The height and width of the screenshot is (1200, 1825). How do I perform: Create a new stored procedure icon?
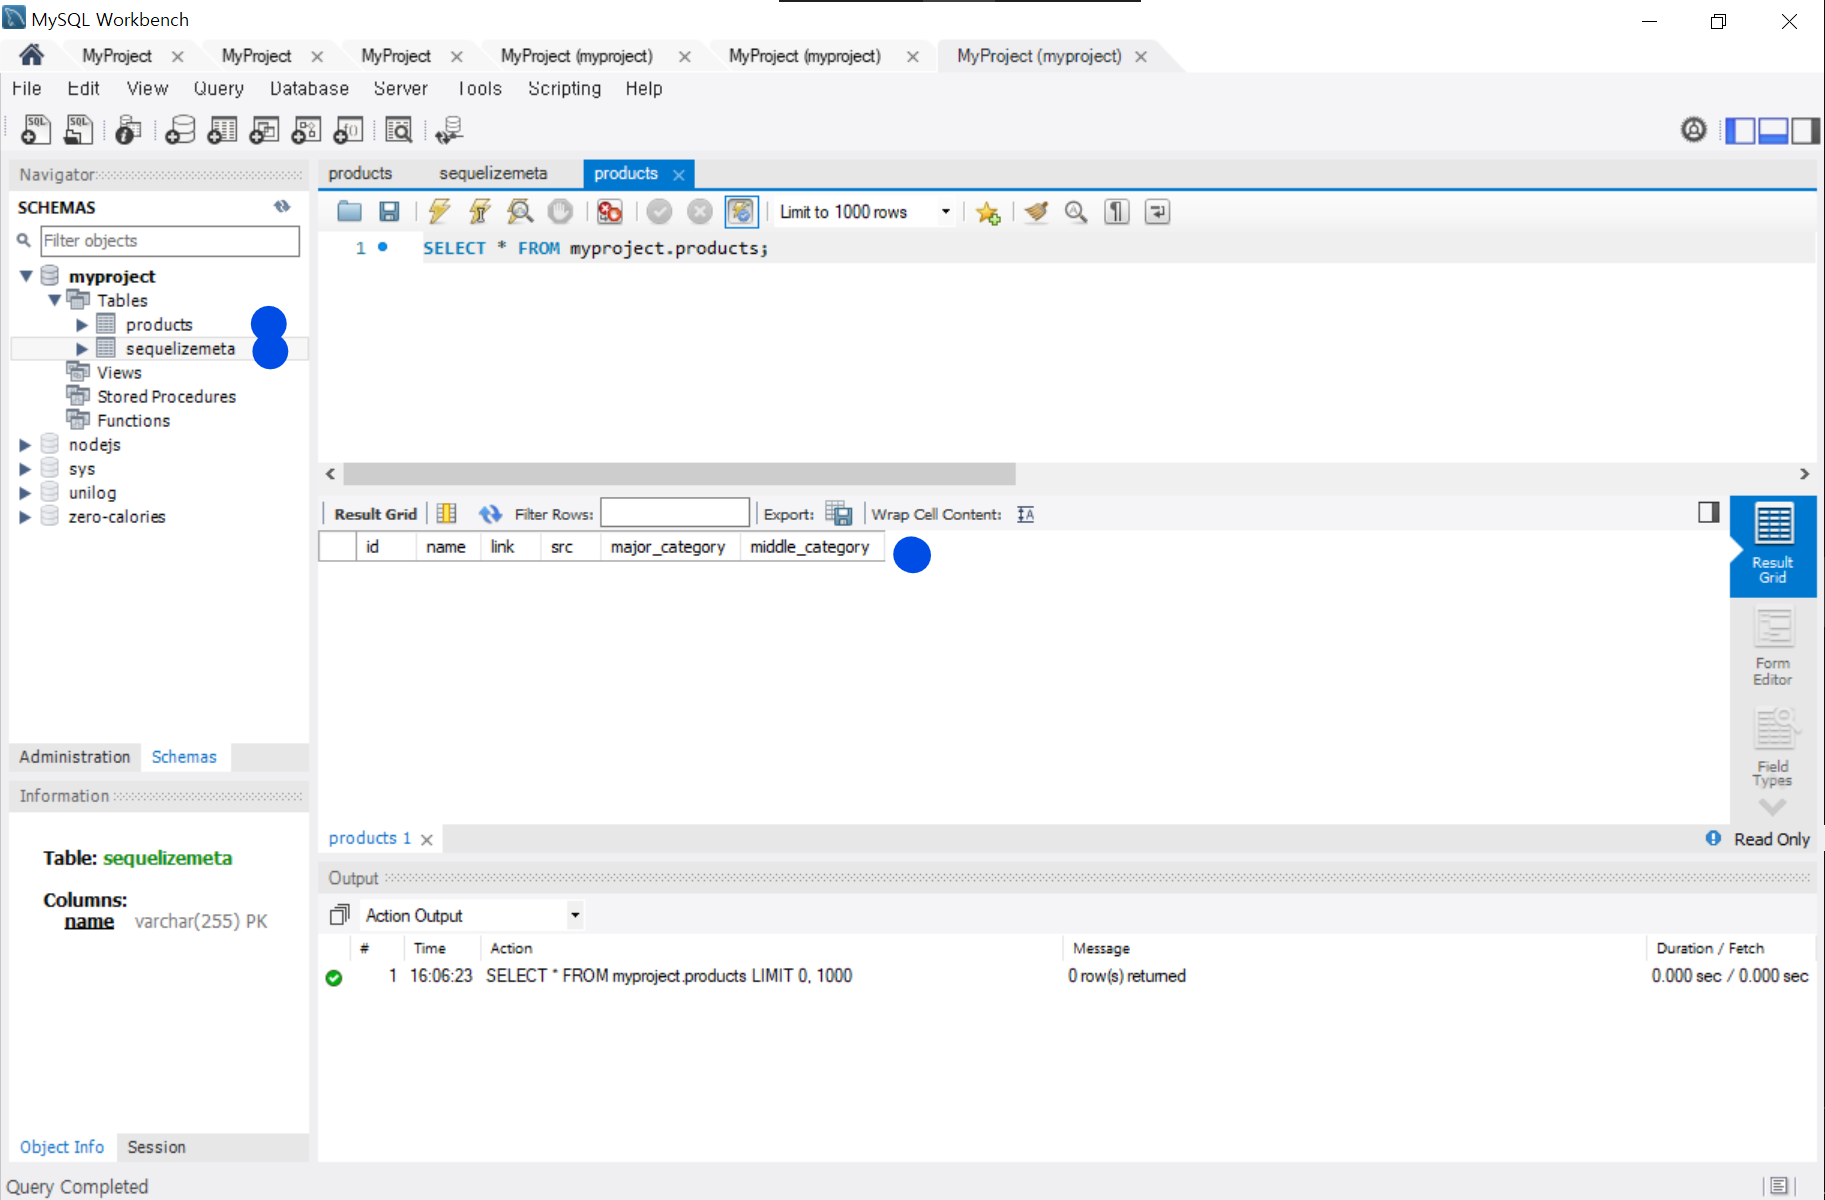click(x=306, y=130)
